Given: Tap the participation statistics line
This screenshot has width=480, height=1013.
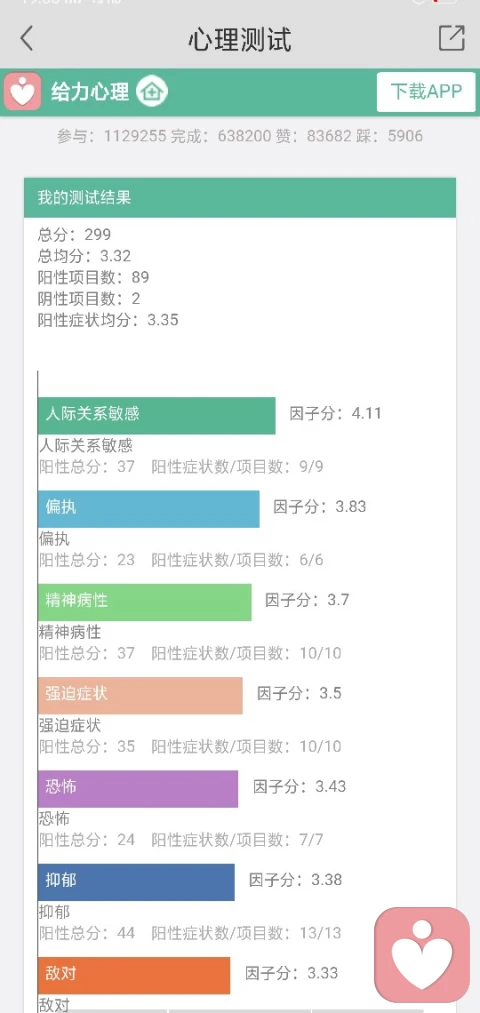Looking at the screenshot, I should coord(240,136).
